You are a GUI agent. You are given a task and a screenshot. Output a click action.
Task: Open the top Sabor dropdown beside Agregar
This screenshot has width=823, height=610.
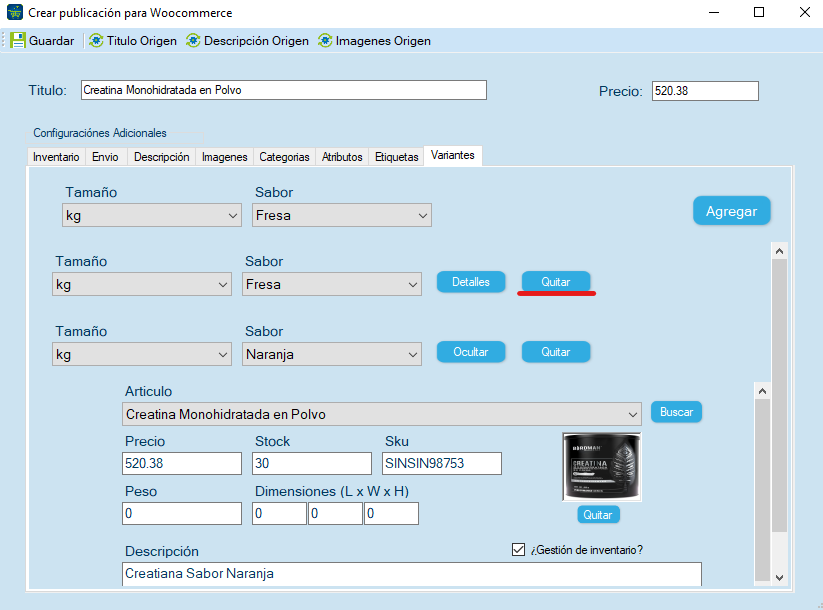click(342, 215)
